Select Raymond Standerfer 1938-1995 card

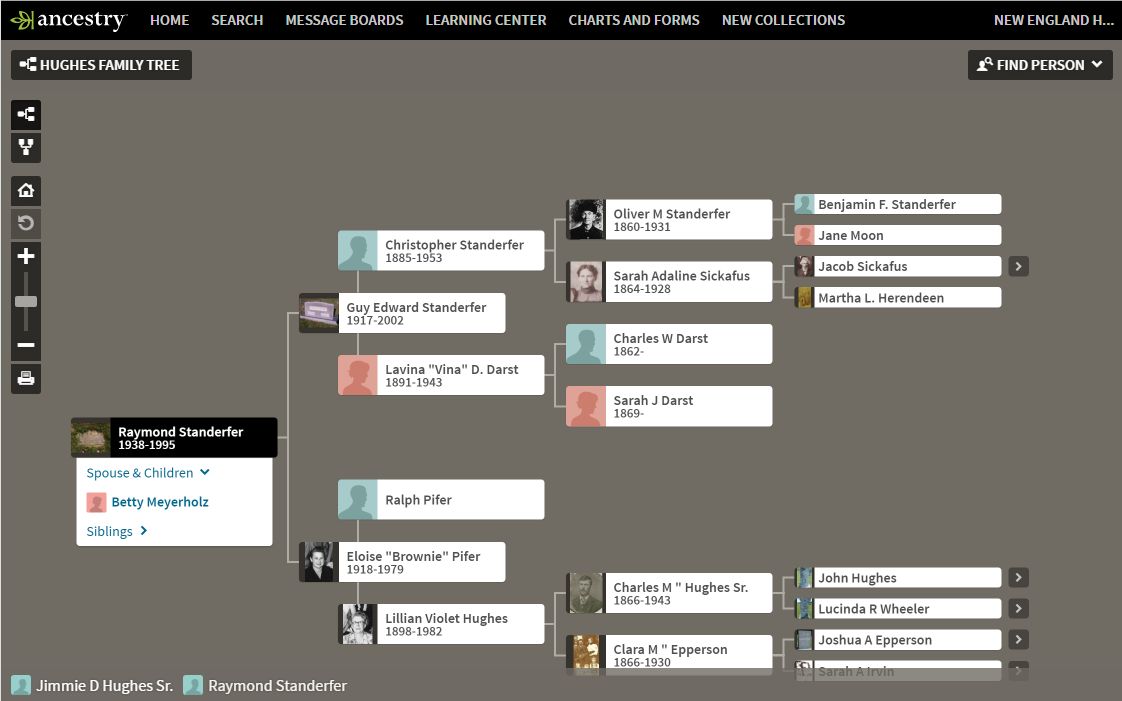point(174,437)
